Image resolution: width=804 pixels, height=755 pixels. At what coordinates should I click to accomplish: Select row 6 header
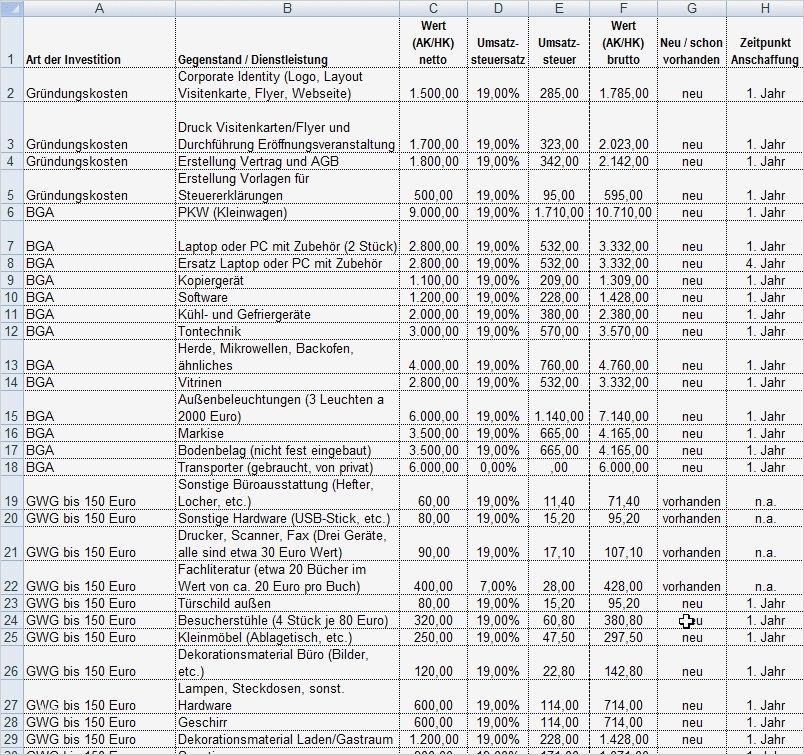(12, 212)
